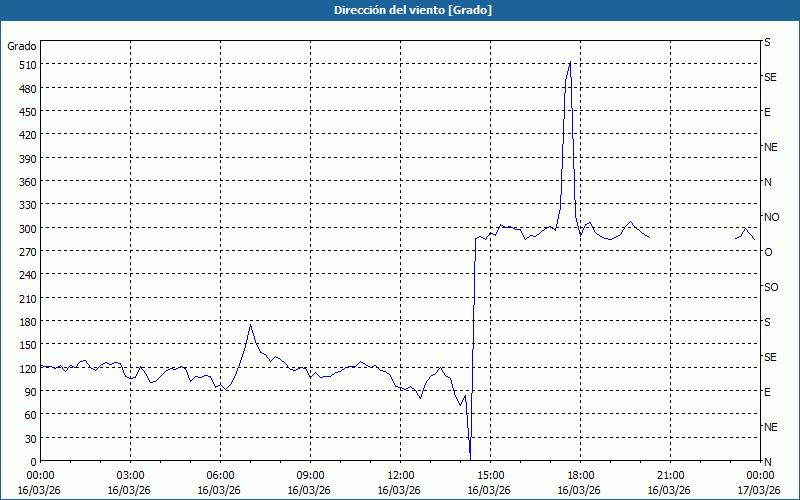The height and width of the screenshot is (500, 800).
Task: Click the 21:00 time-axis label
Action: (670, 476)
